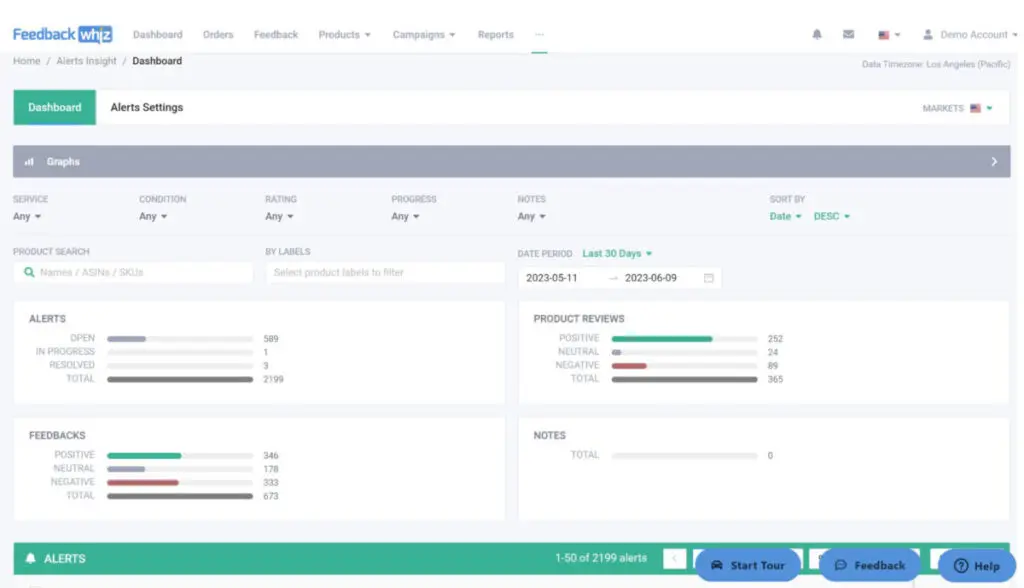Open Last 30 Days period dropdown

(x=617, y=254)
